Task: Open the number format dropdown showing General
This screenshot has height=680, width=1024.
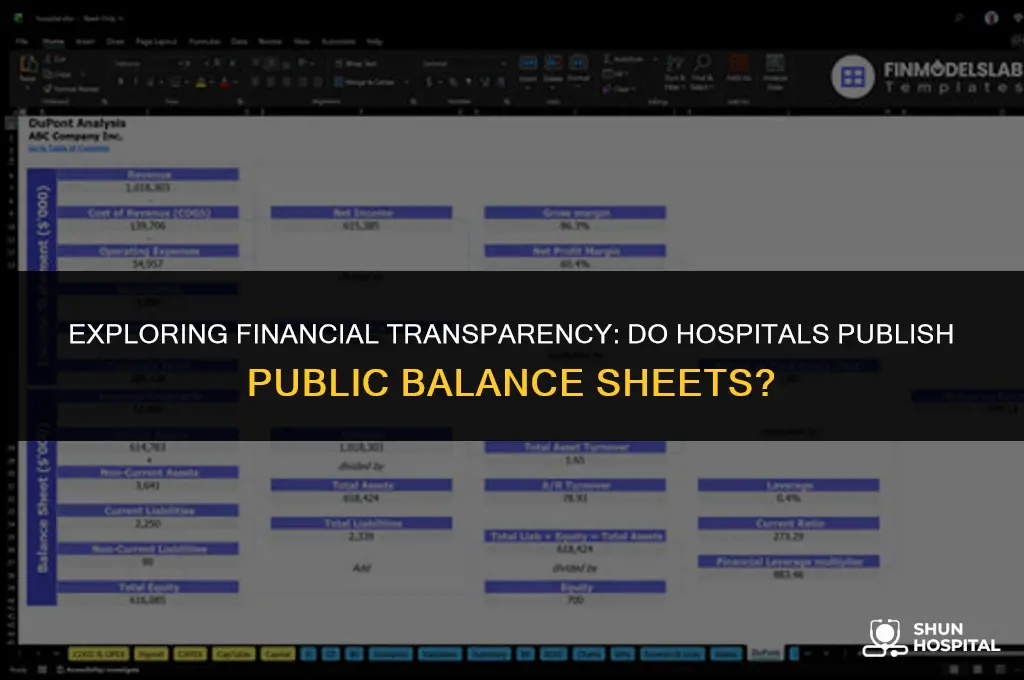Action: pyautogui.click(x=464, y=64)
